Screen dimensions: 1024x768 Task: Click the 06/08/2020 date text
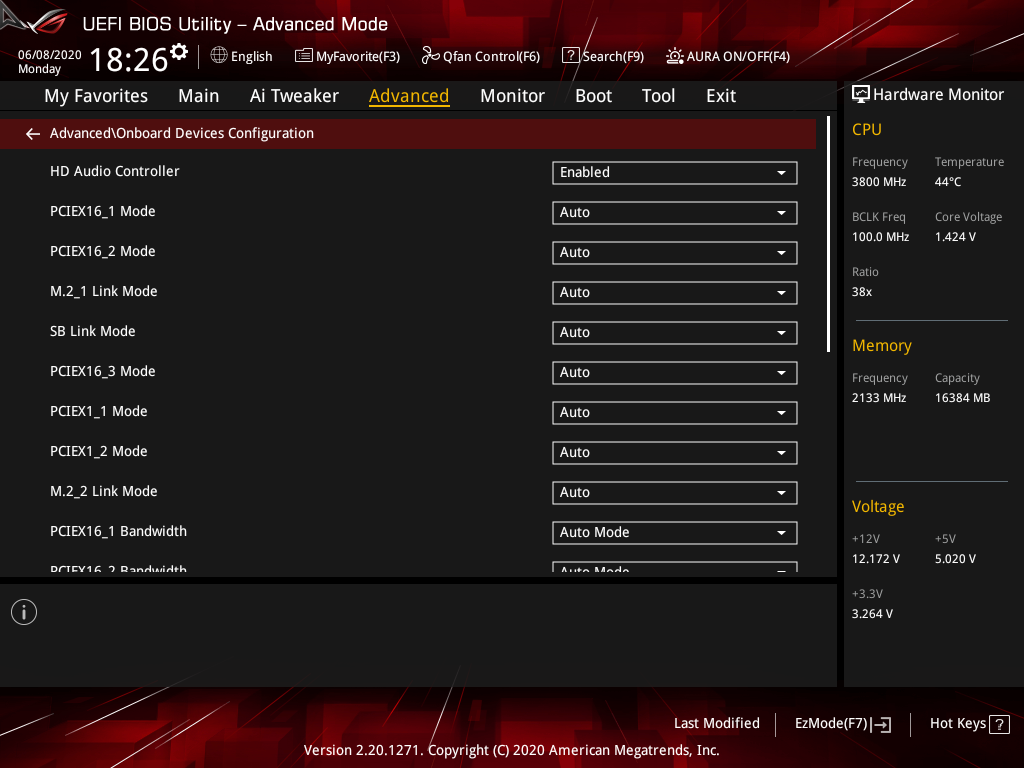click(x=50, y=55)
